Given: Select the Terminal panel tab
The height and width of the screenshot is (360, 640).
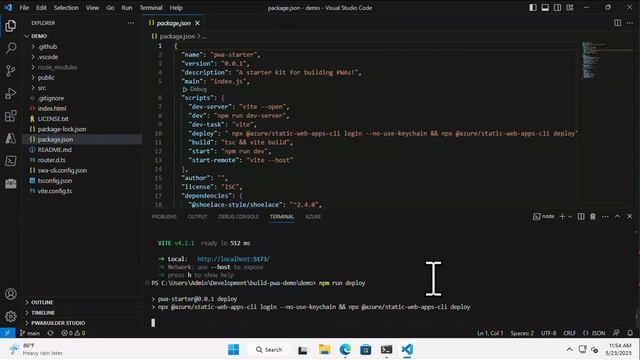Looking at the screenshot, I should pyautogui.click(x=282, y=217).
